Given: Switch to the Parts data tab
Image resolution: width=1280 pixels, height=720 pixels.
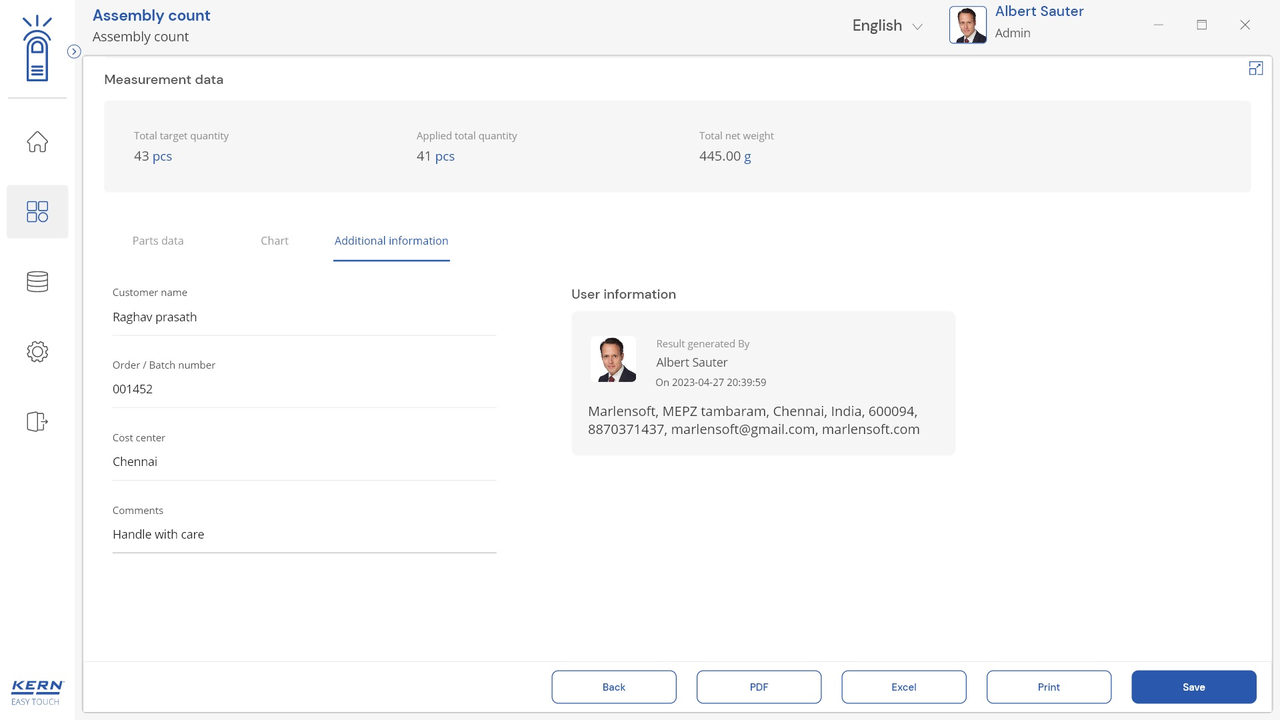Looking at the screenshot, I should click(158, 241).
